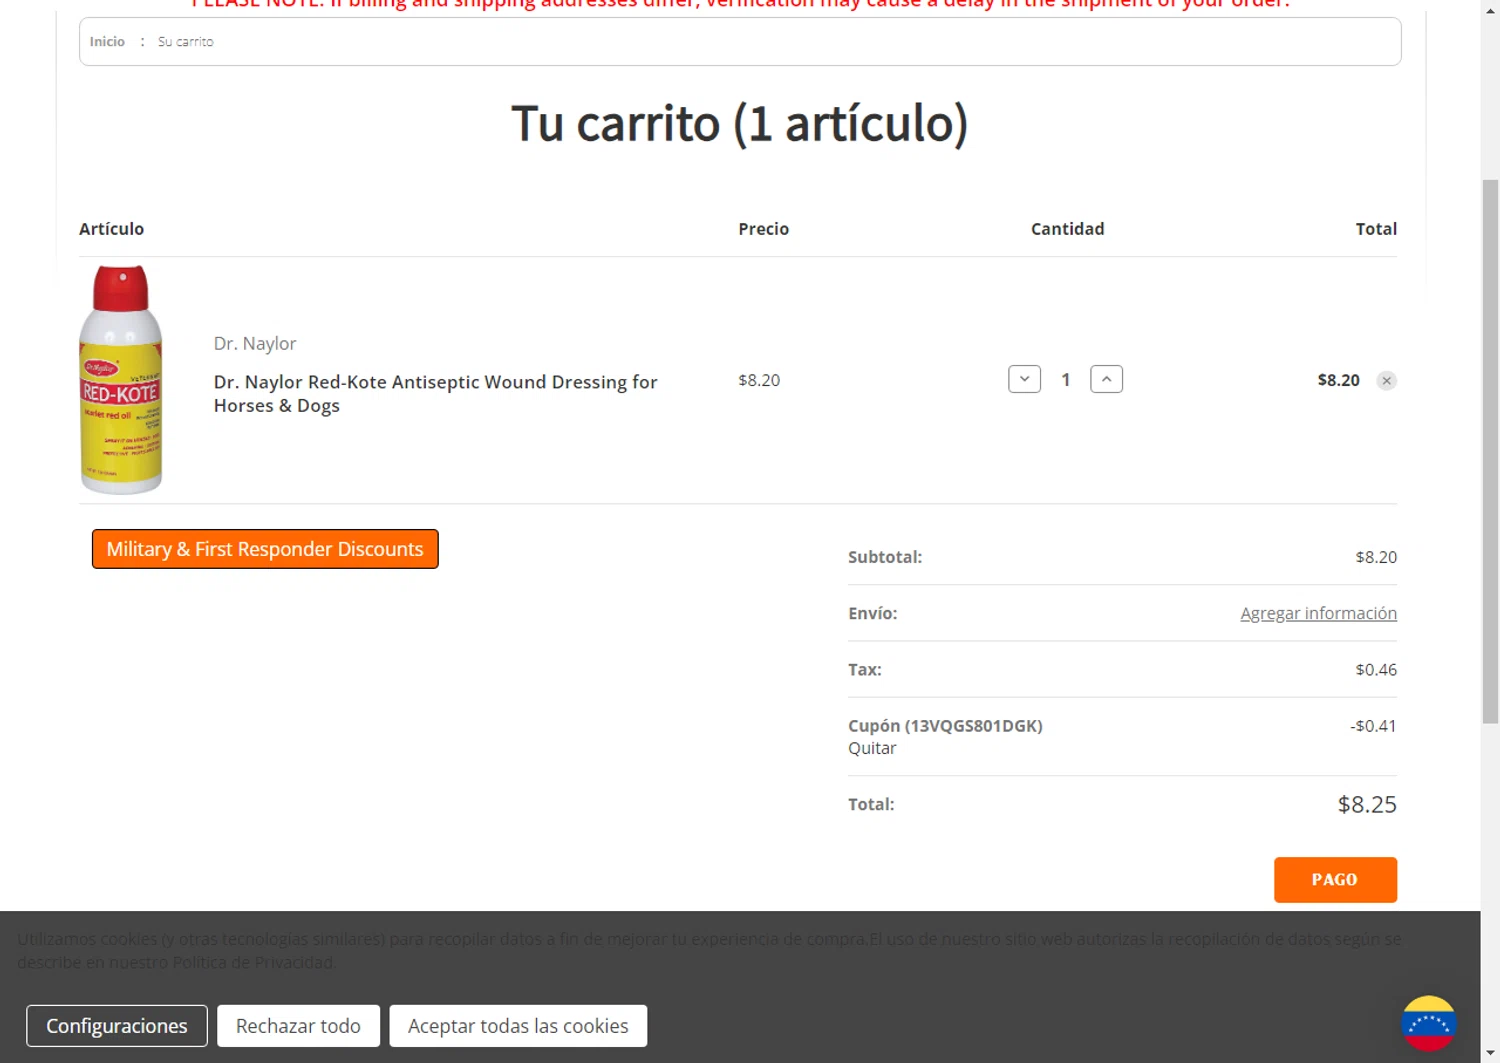Click the Military & First Responder Discounts button
Screen dimensions: 1500x1063
tap(265, 549)
